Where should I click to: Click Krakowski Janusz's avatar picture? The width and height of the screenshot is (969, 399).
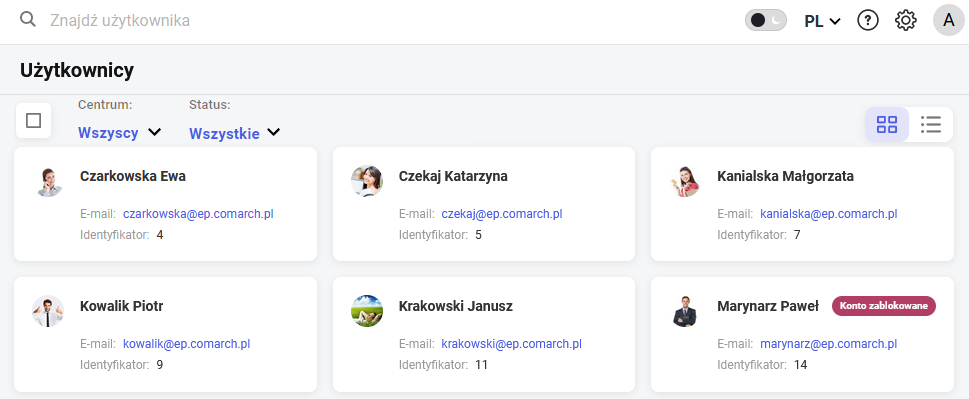[x=366, y=311]
